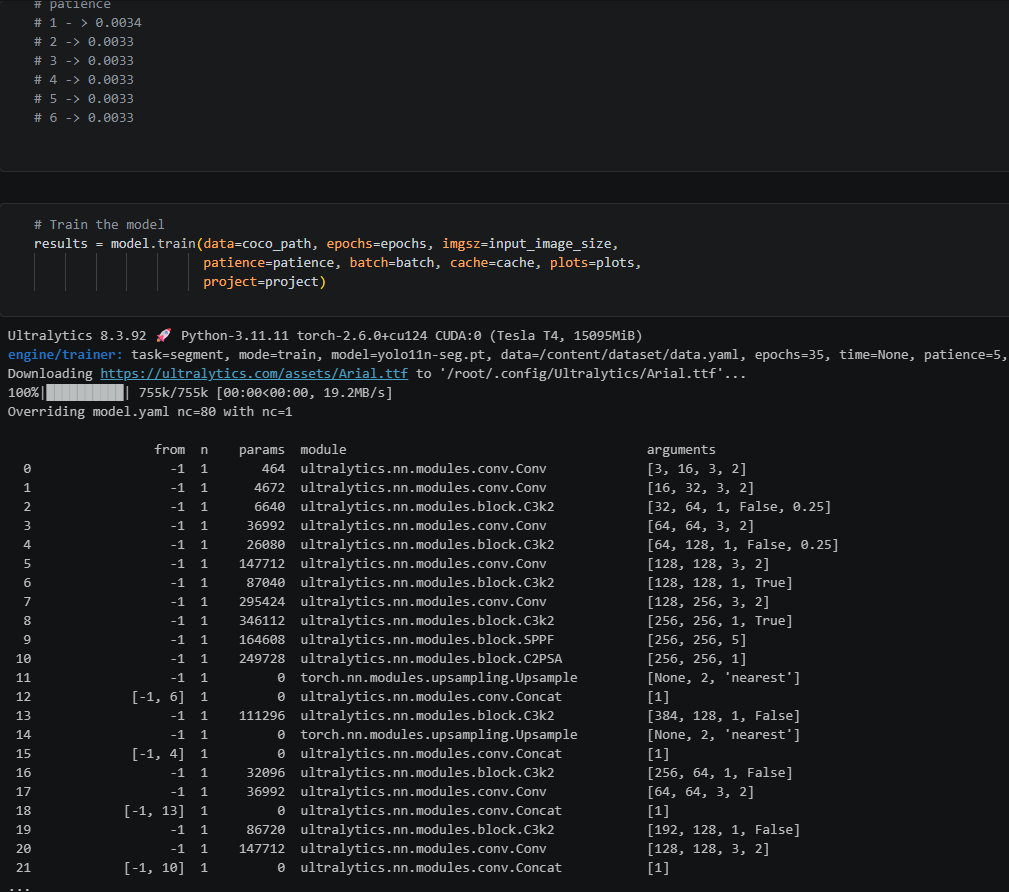
Task: Click the "[-1, 6]" from value
Action: pyautogui.click(x=158, y=697)
